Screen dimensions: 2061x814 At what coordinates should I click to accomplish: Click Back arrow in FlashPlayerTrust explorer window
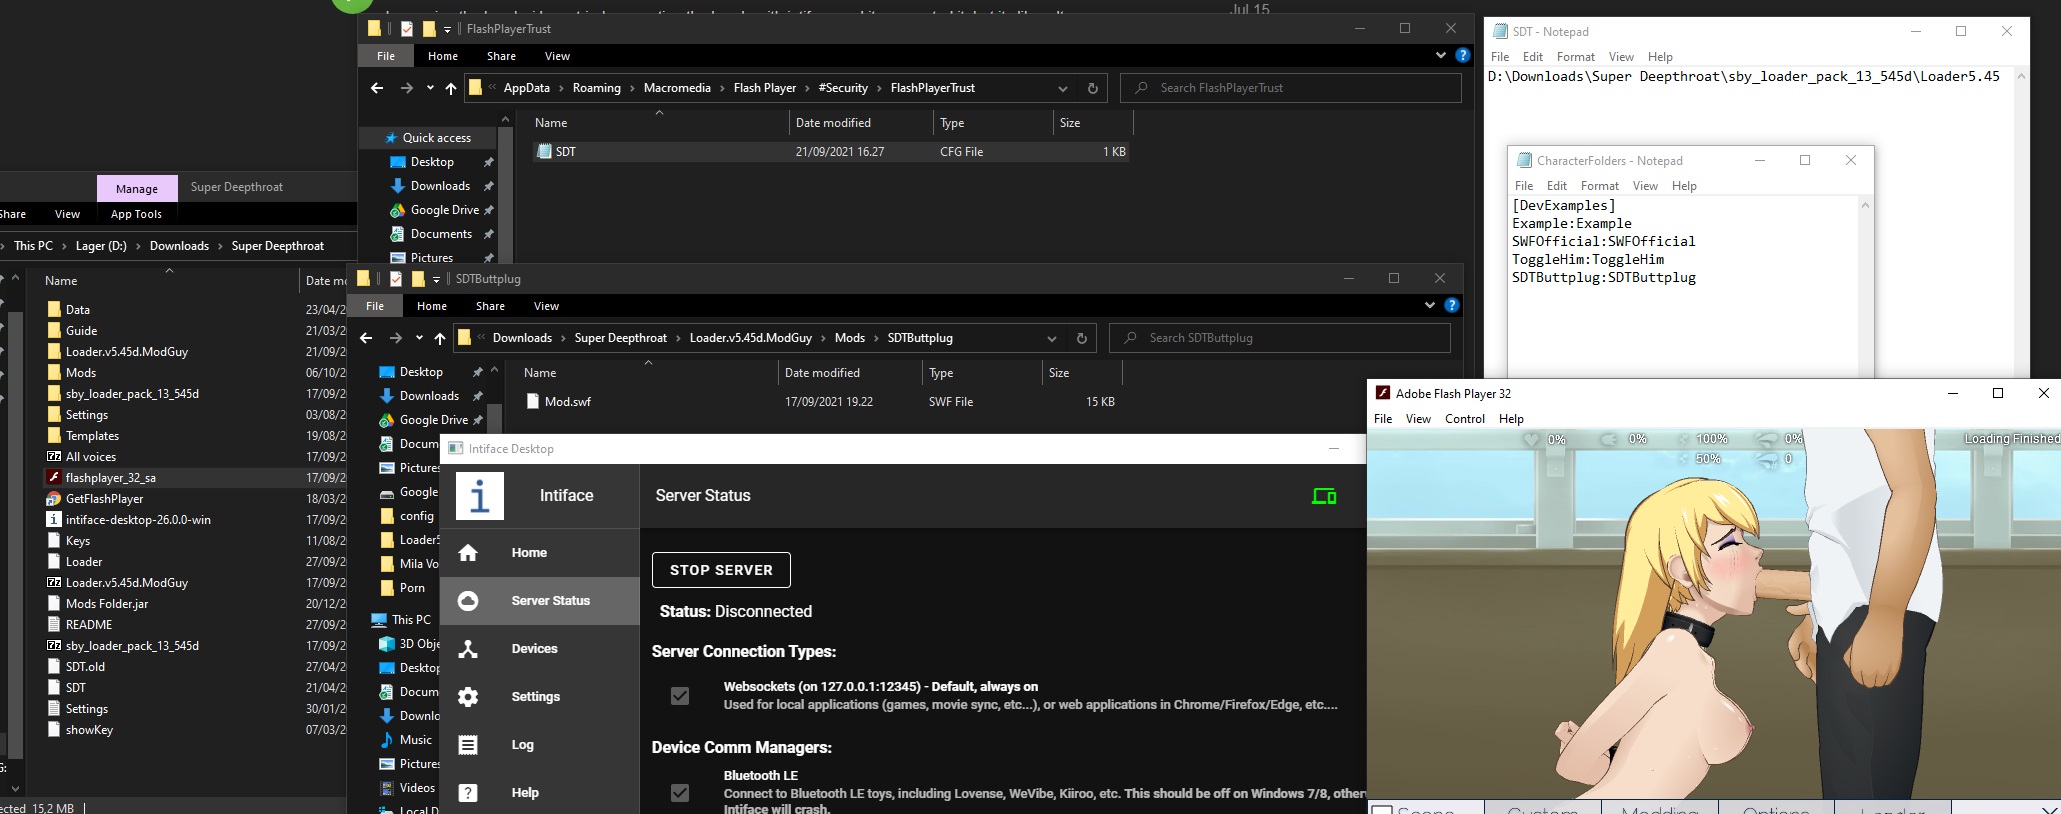tap(377, 88)
